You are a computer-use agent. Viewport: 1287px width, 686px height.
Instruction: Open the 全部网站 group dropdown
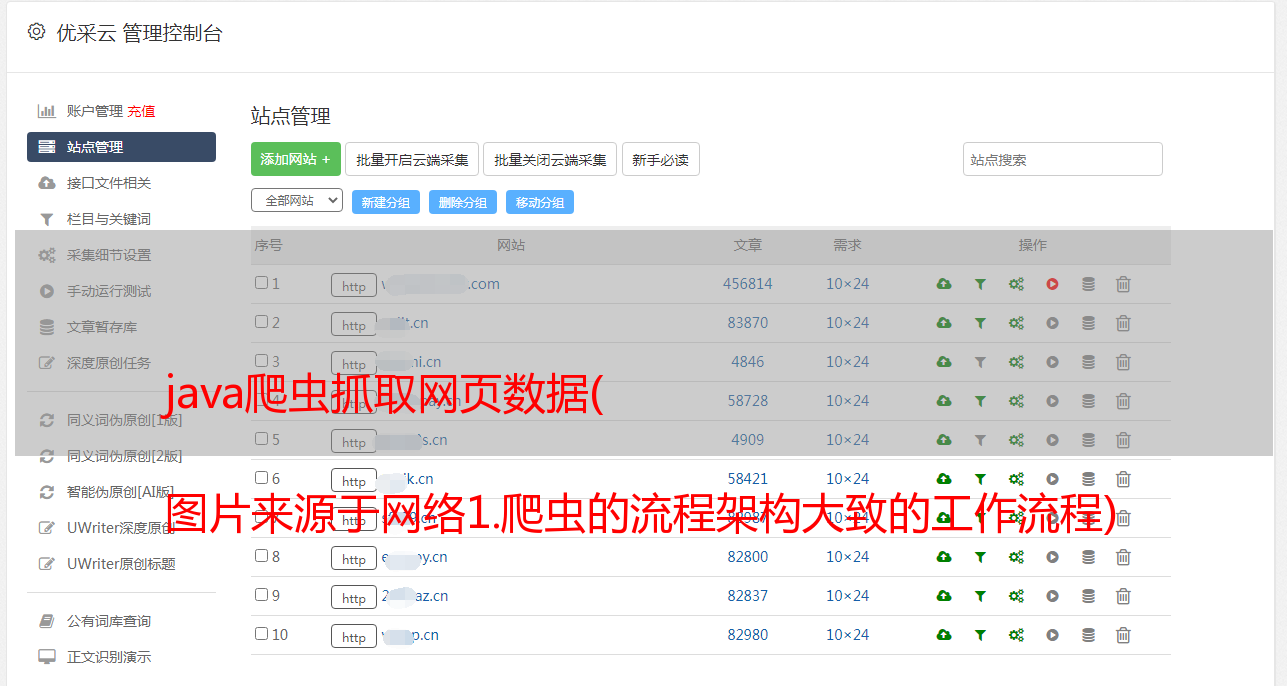[x=297, y=201]
